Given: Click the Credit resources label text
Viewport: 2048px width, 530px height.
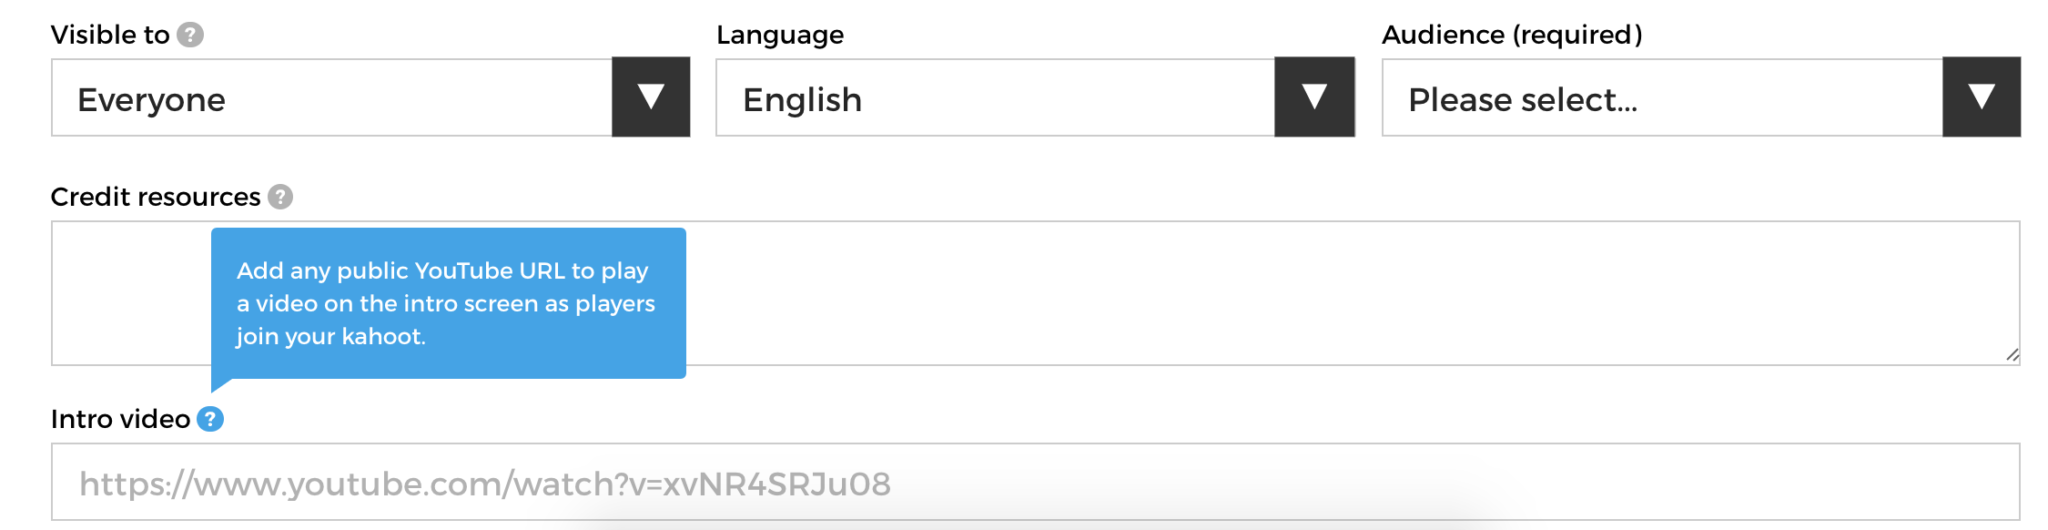Looking at the screenshot, I should click(x=155, y=197).
